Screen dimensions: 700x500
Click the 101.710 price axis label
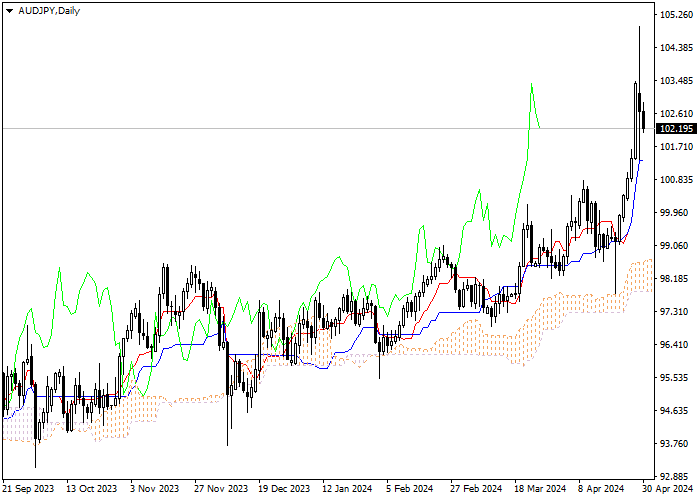(x=676, y=146)
